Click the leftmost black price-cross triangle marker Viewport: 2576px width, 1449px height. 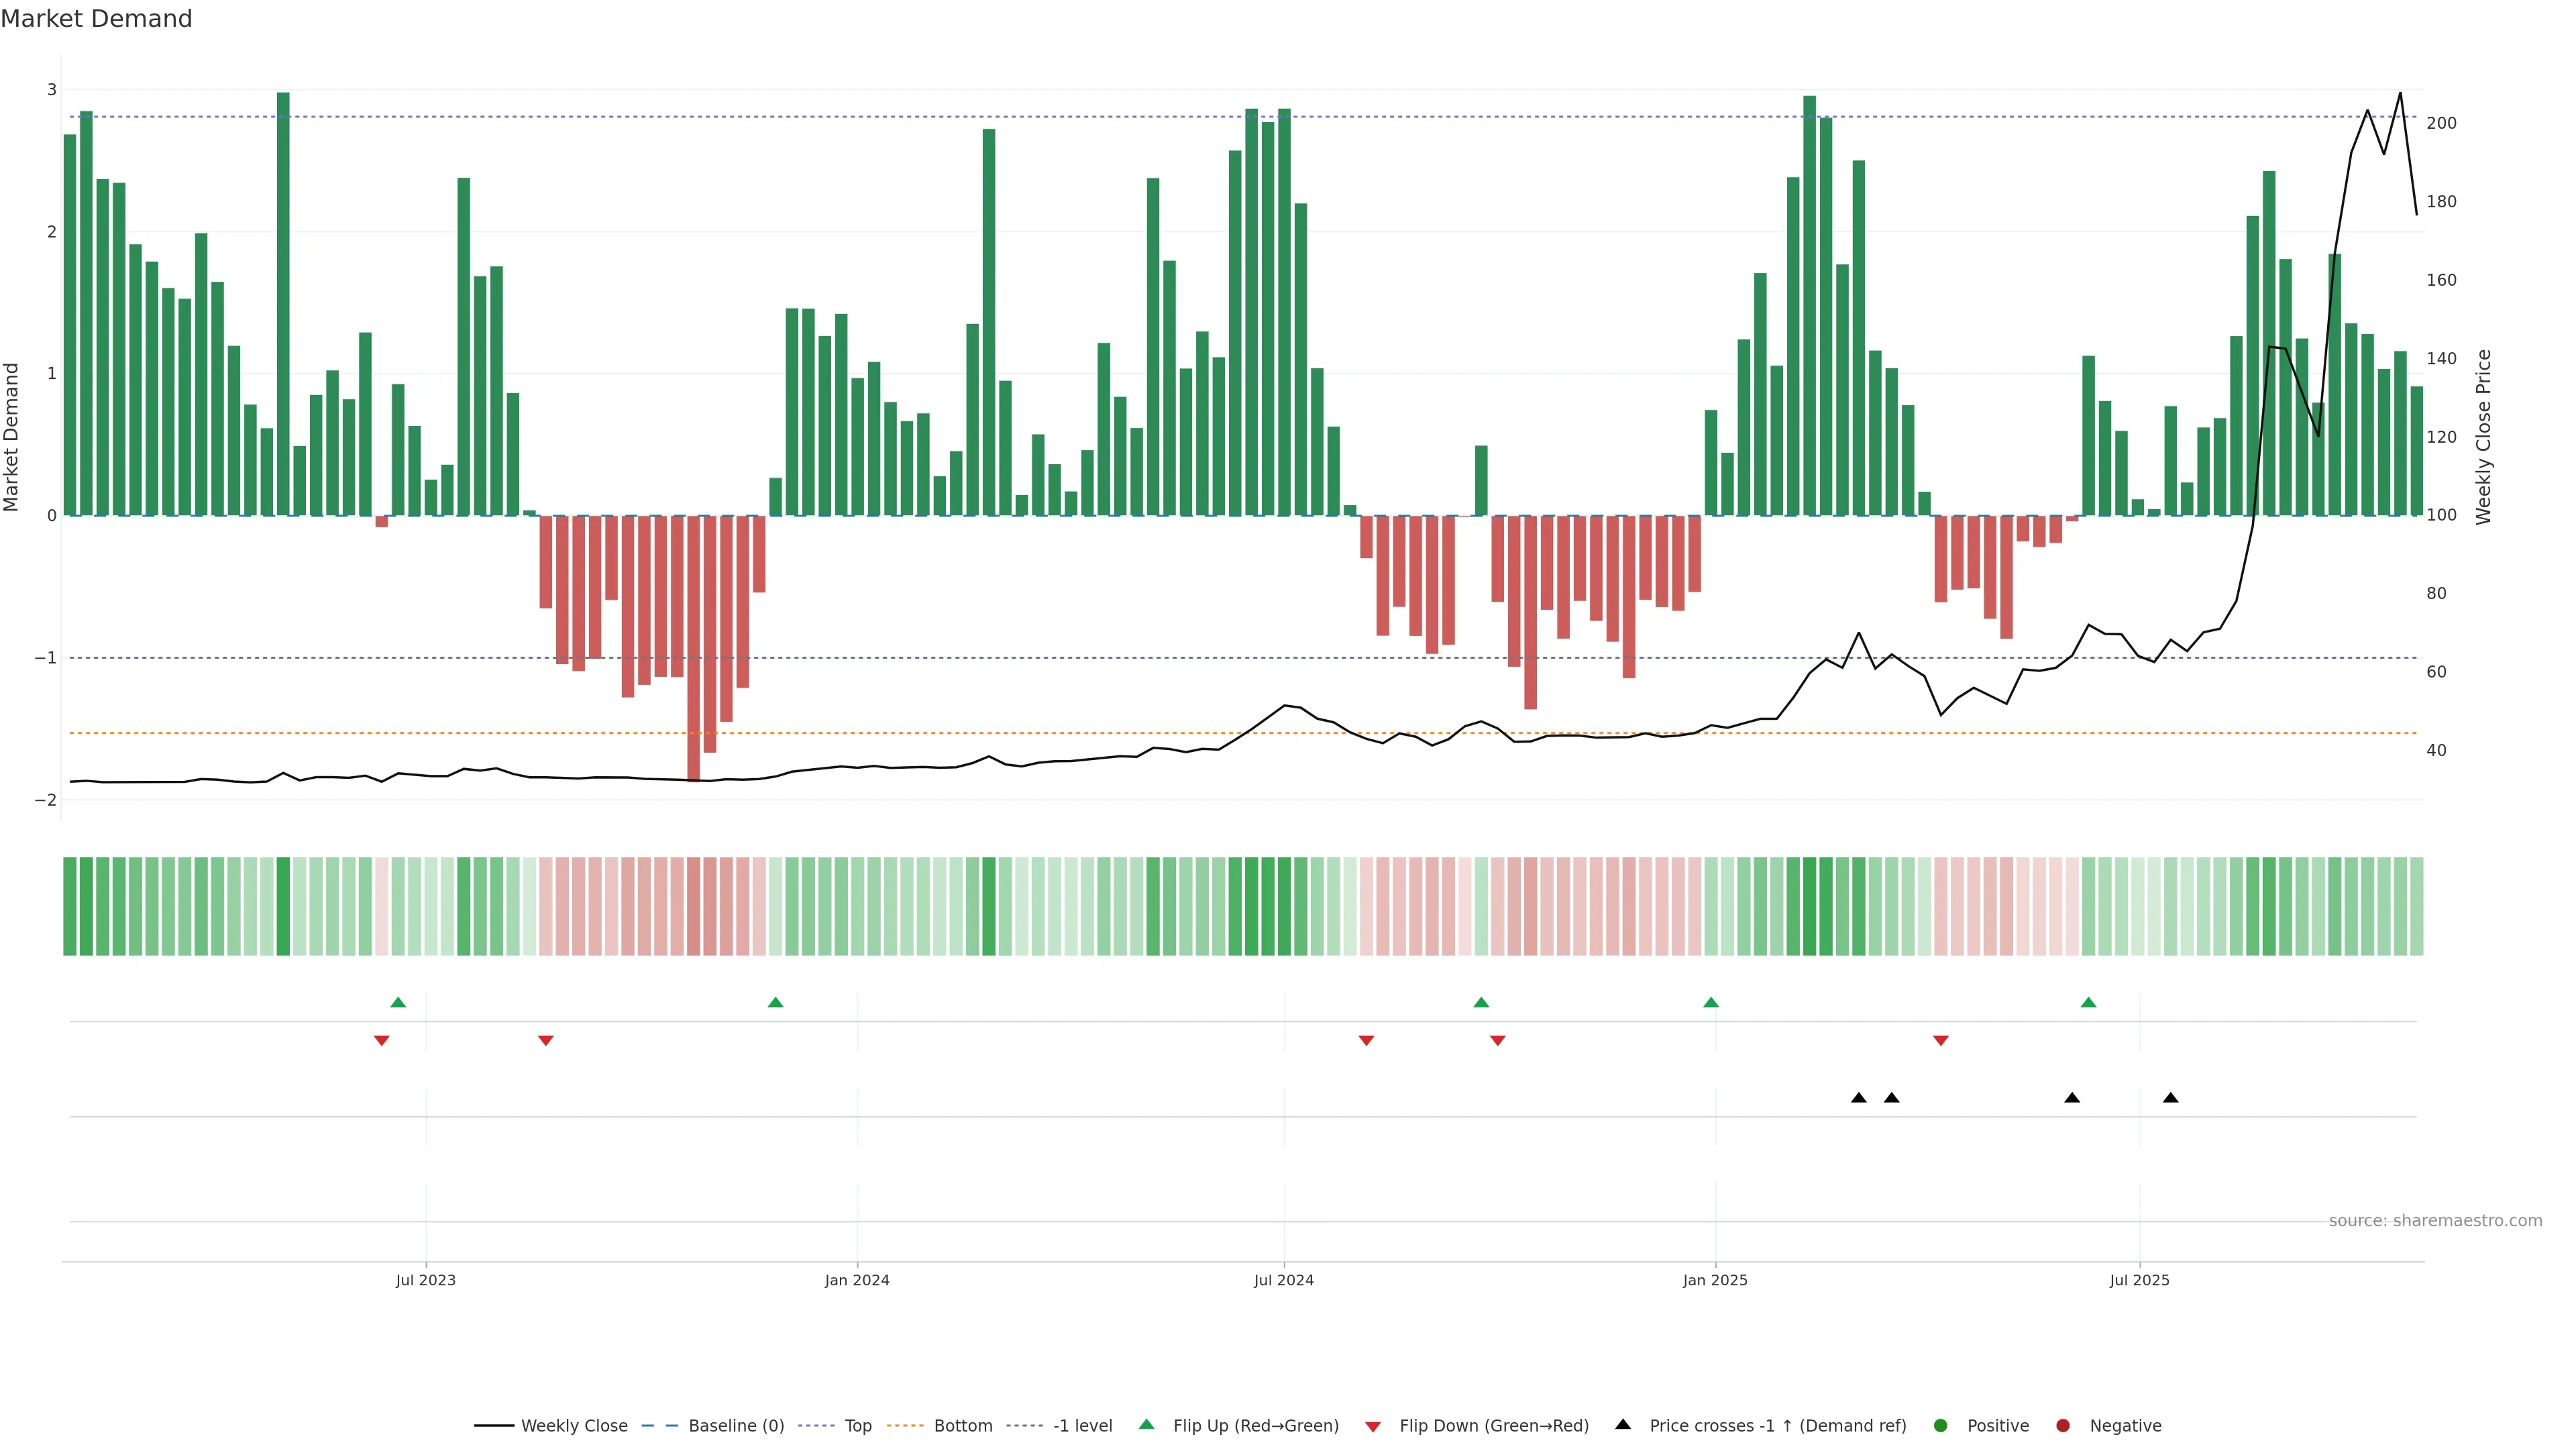1859,1098
